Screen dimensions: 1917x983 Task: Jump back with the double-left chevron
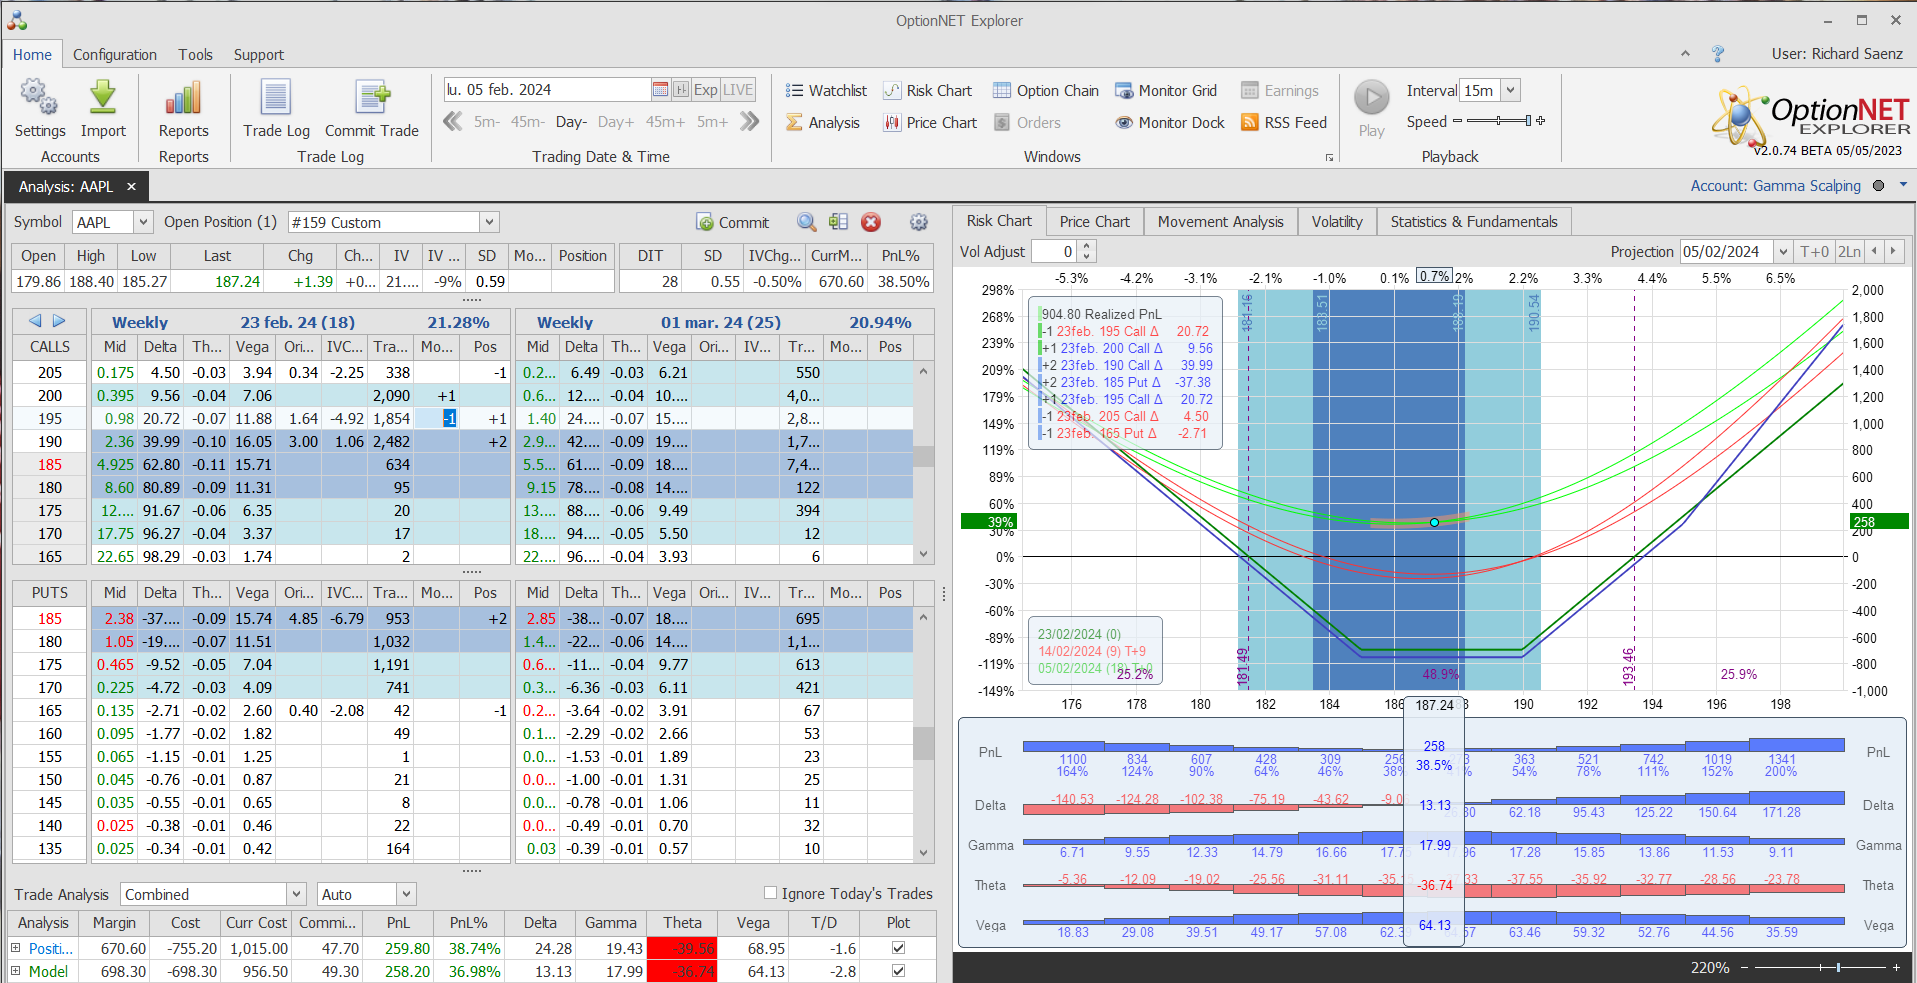coord(453,121)
